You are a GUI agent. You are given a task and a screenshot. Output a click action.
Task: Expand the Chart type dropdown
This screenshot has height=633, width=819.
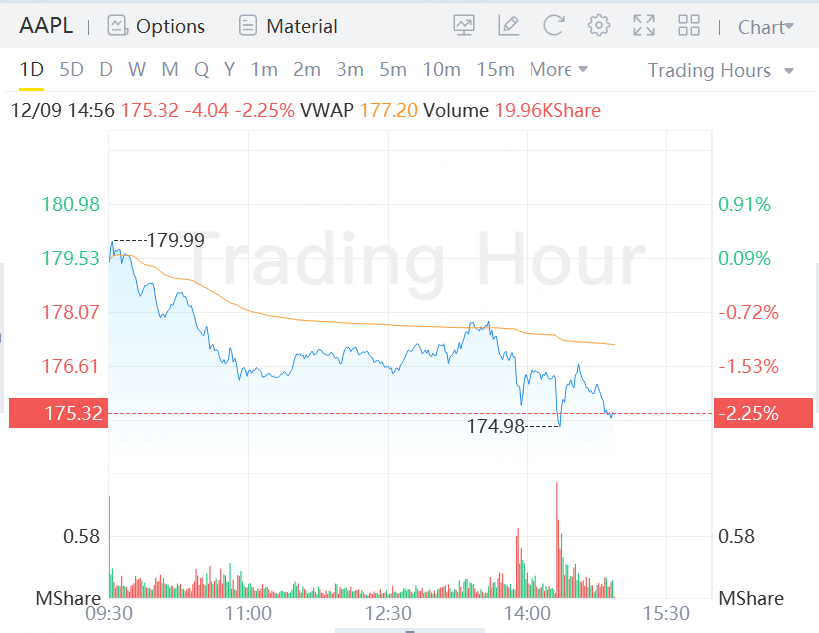765,27
